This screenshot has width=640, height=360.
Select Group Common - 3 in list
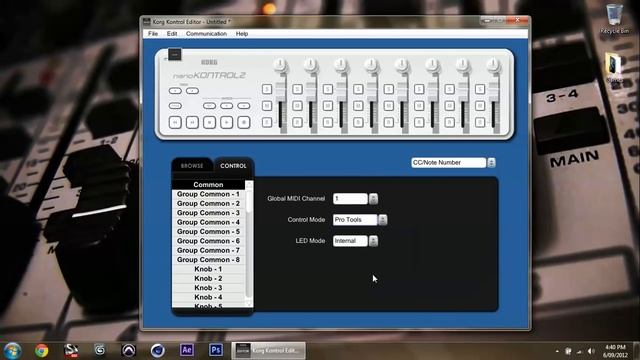coord(208,213)
